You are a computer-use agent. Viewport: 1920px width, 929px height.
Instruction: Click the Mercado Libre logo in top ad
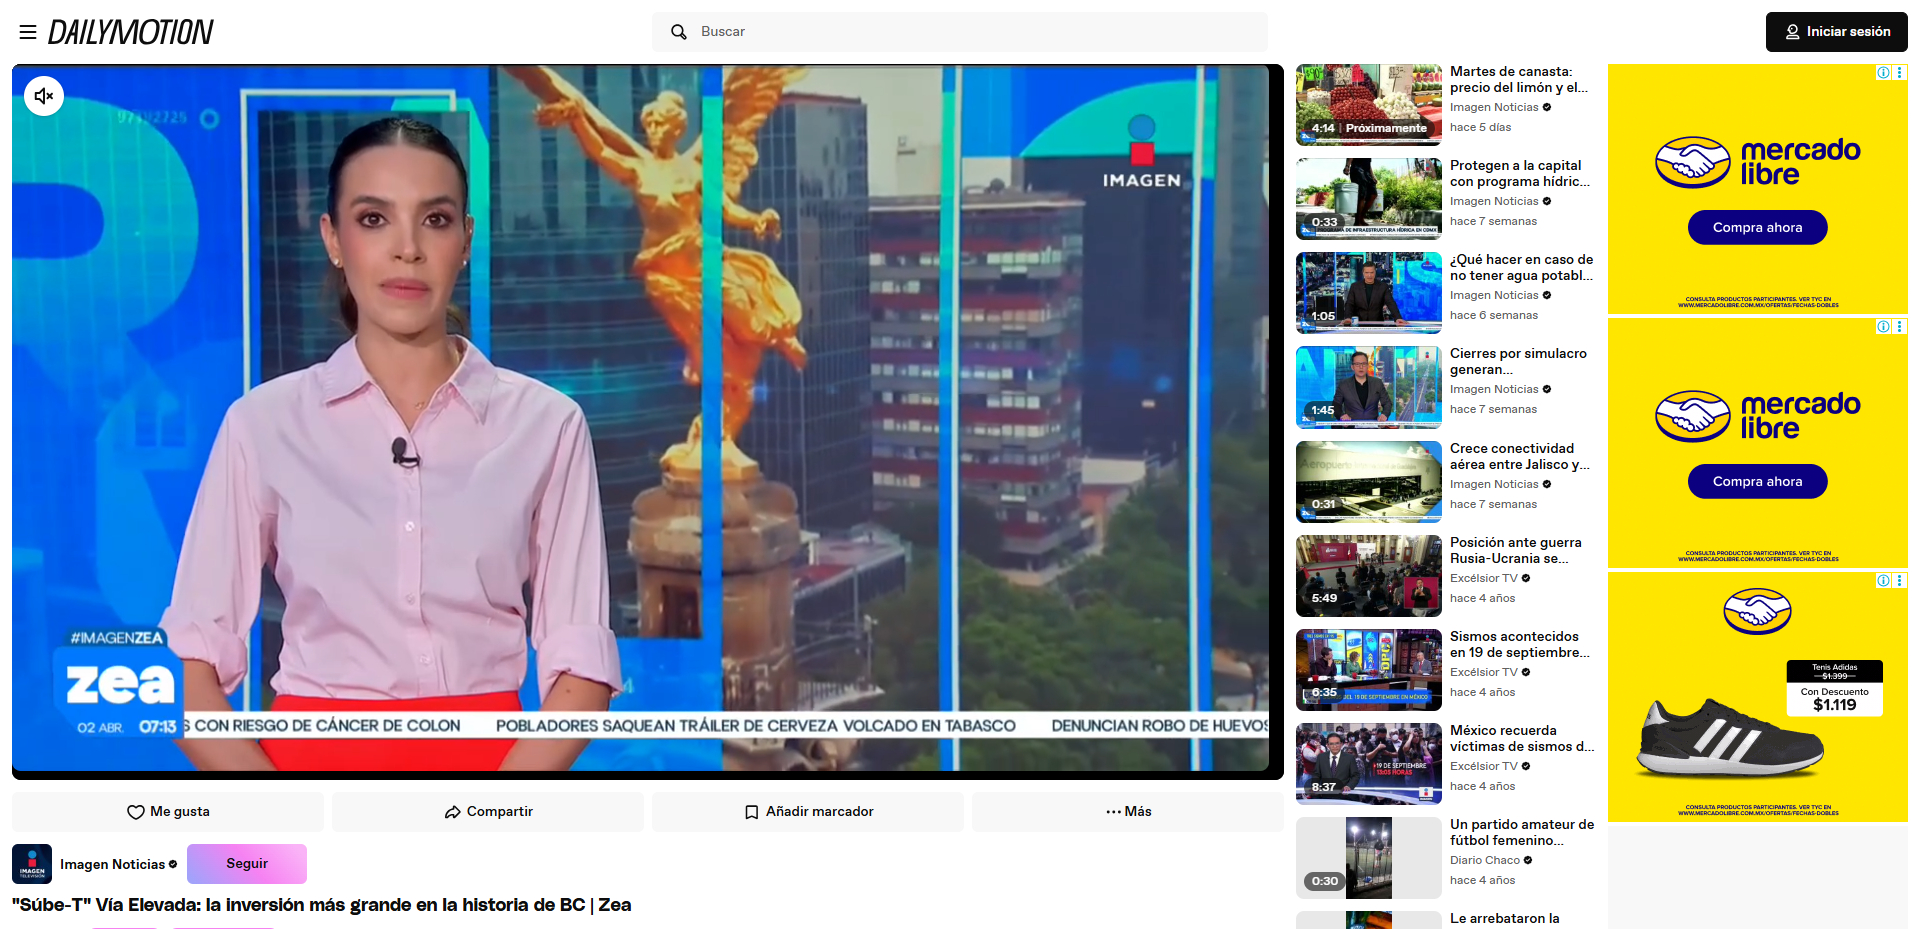1758,162
